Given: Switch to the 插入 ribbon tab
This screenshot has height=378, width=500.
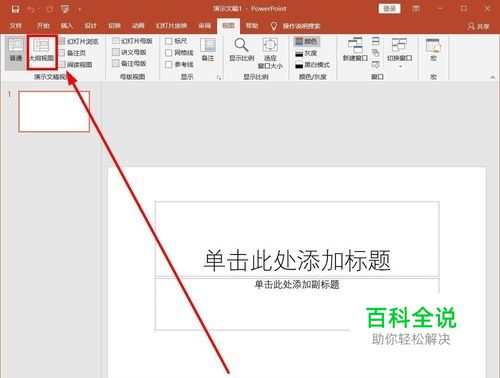Looking at the screenshot, I should pos(67,26).
